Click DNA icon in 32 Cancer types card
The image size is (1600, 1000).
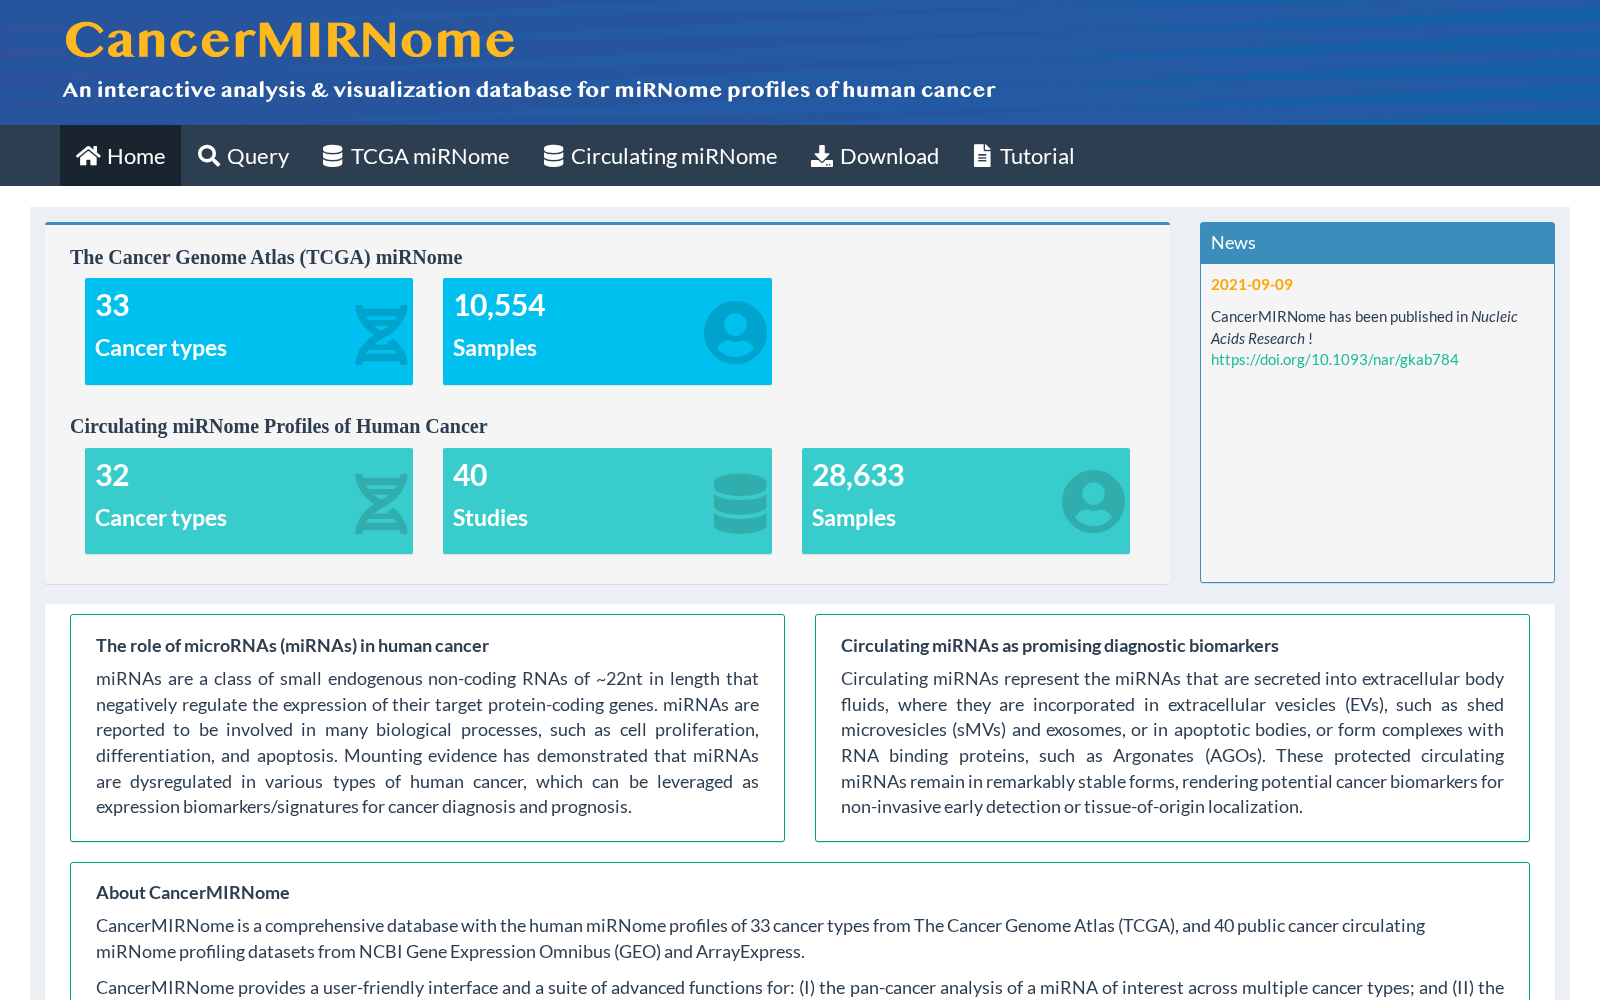(x=381, y=504)
